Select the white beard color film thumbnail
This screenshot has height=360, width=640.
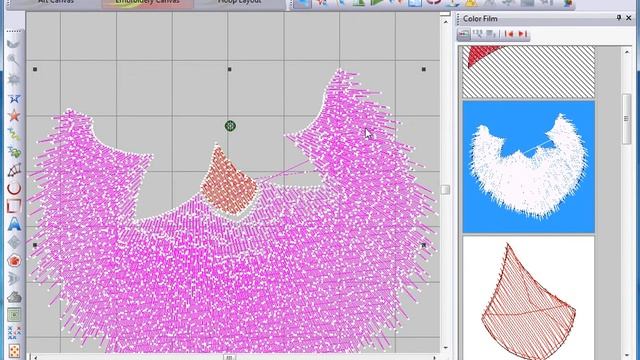click(x=529, y=167)
